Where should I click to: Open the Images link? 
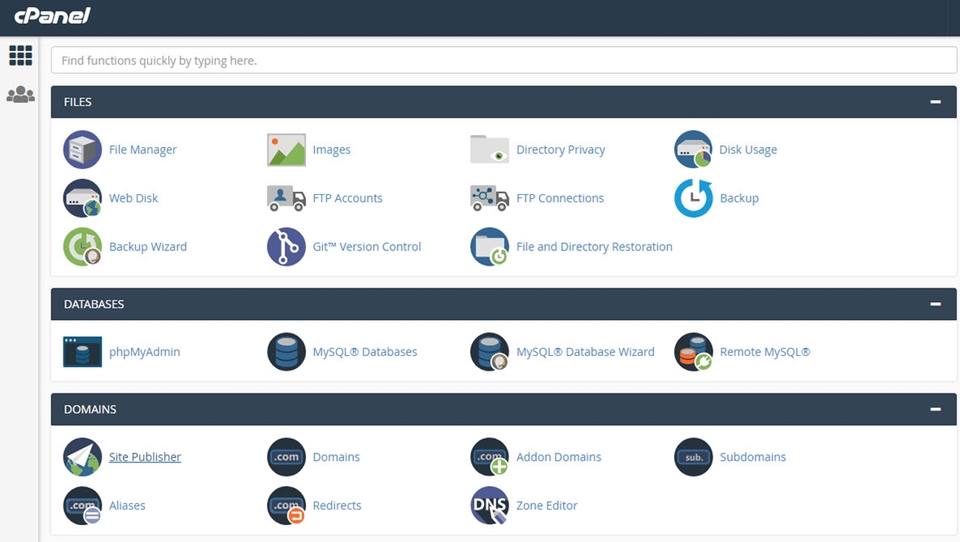pos(331,149)
